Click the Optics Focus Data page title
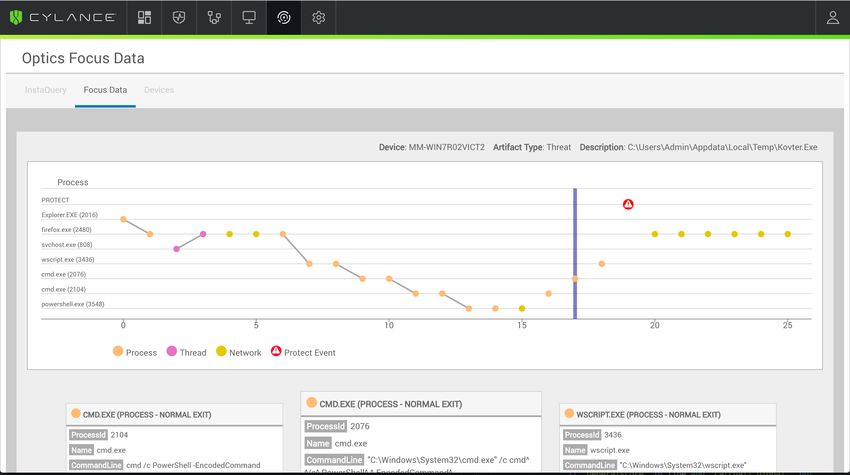 point(83,58)
